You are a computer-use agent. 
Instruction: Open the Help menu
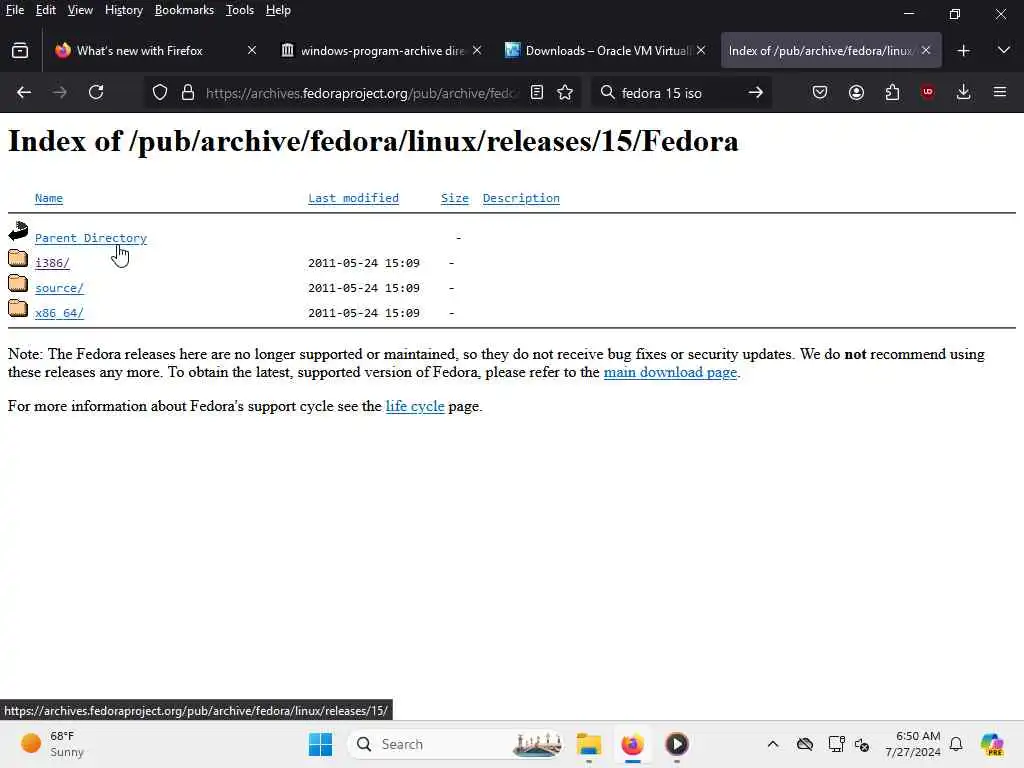[278, 10]
